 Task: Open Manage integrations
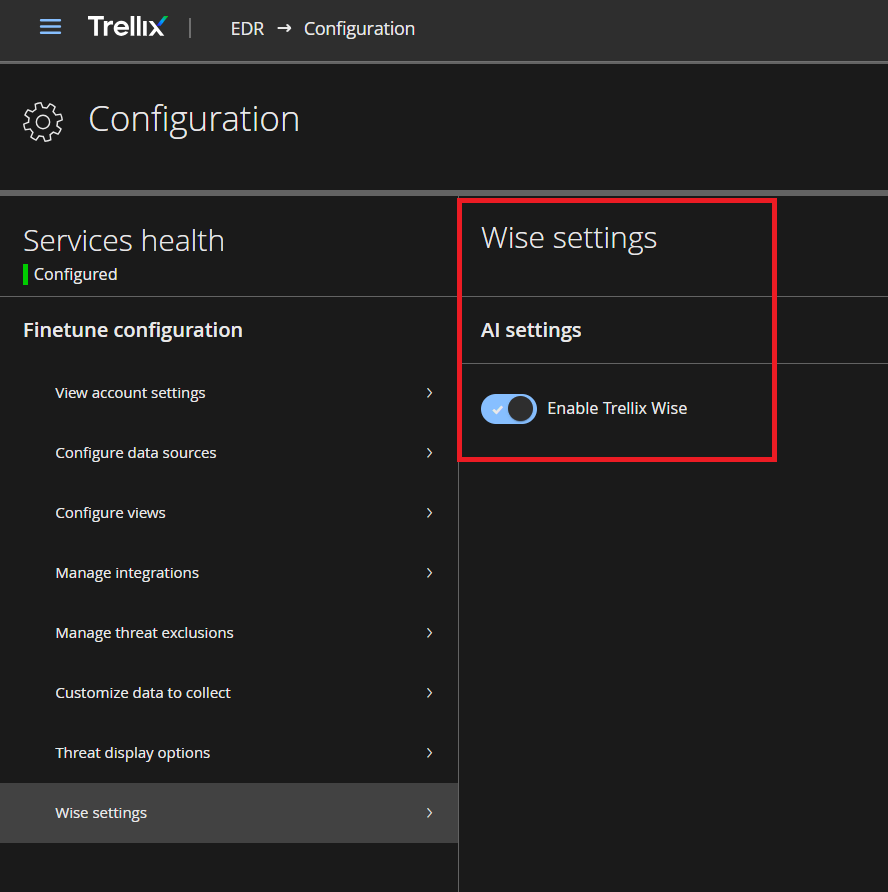(229, 573)
